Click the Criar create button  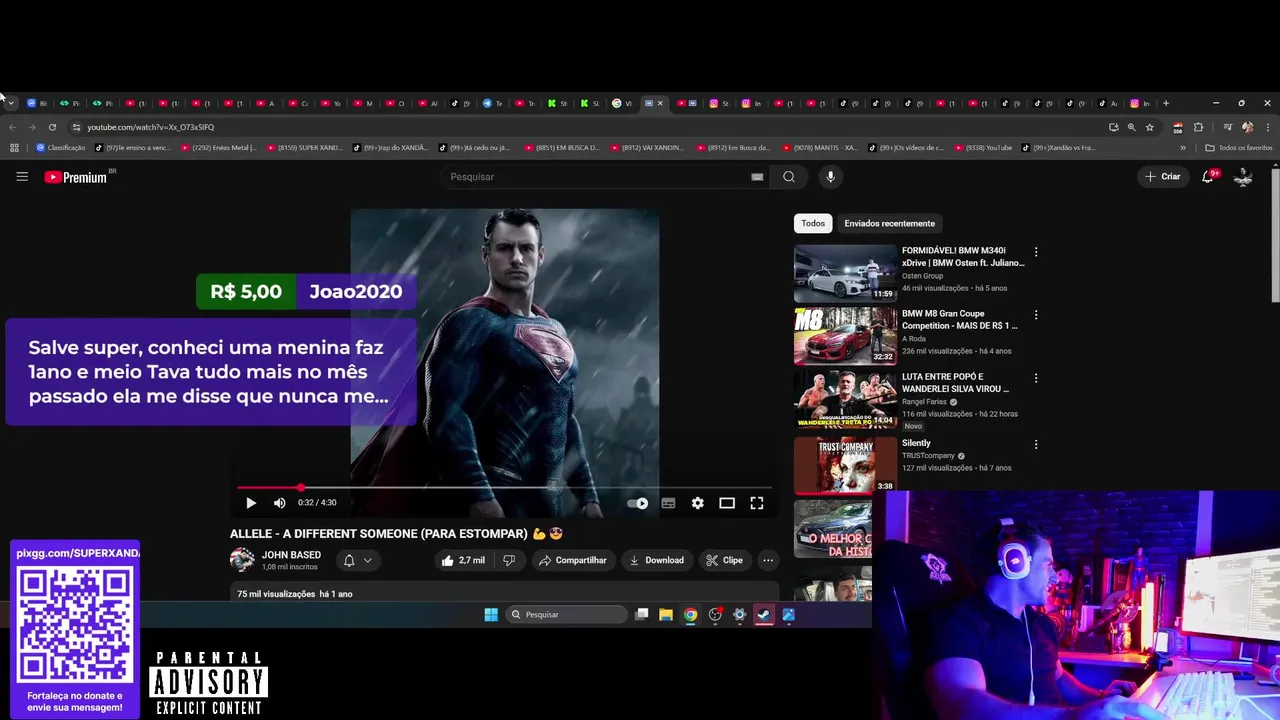pos(1163,177)
